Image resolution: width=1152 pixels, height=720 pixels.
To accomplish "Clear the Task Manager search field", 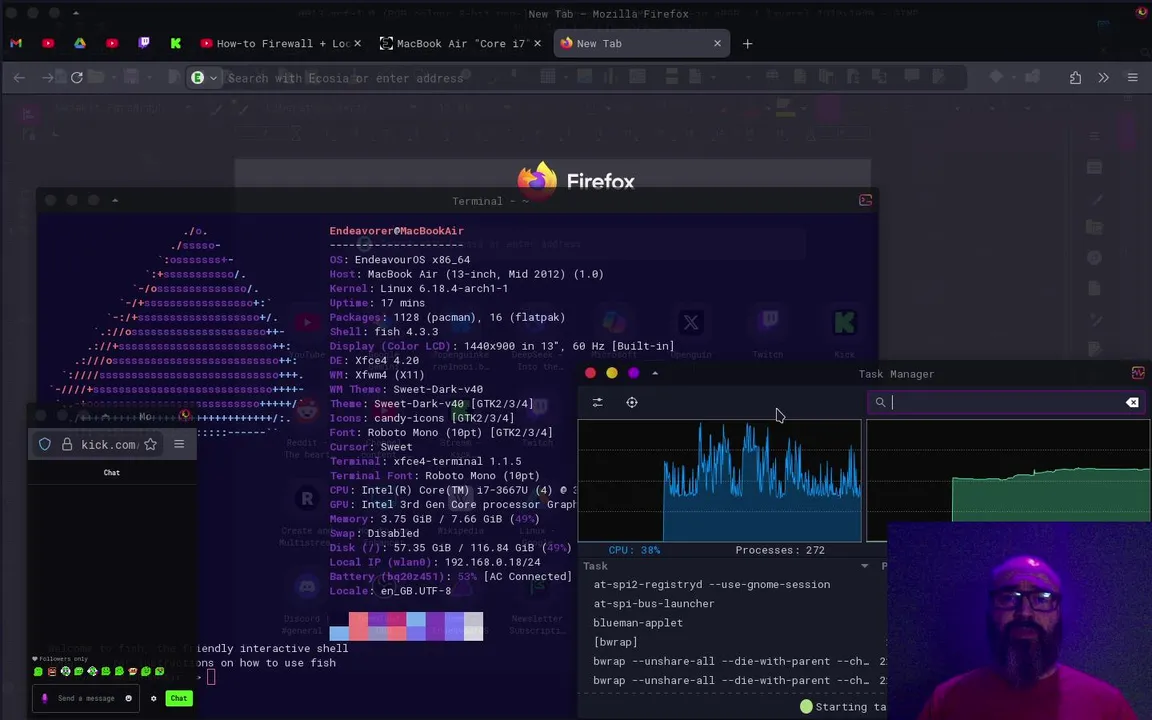I will pos(1132,402).
